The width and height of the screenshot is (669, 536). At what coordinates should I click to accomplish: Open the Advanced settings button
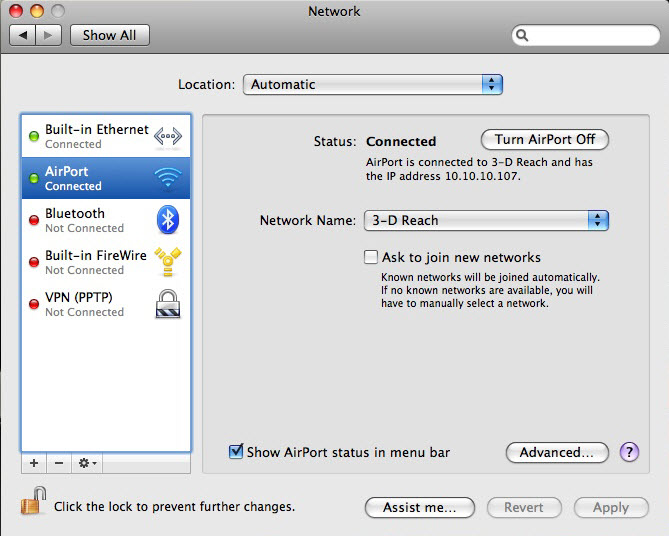pos(556,452)
